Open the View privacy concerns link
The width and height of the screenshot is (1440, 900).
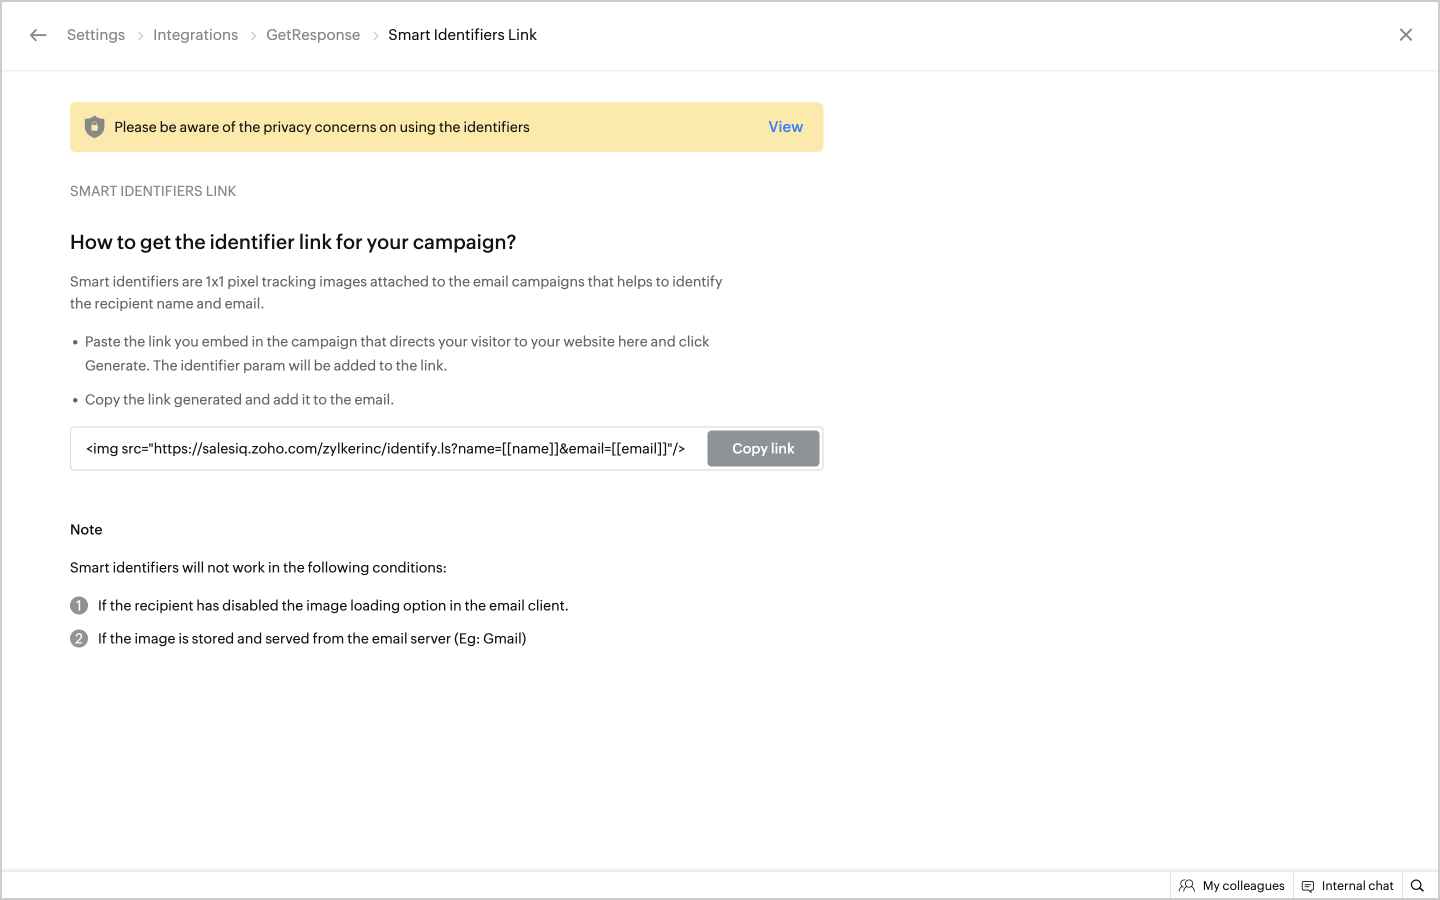coord(785,127)
